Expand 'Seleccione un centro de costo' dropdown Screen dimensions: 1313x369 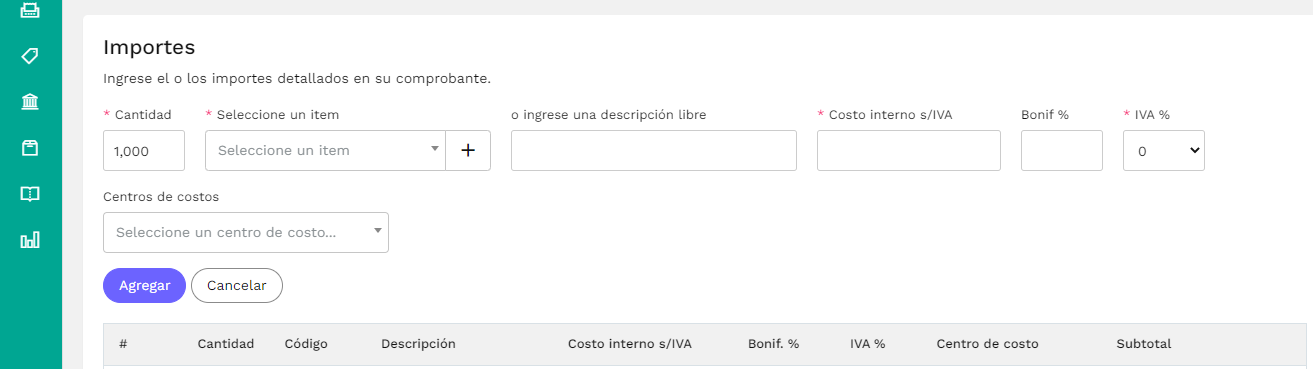[x=246, y=232]
